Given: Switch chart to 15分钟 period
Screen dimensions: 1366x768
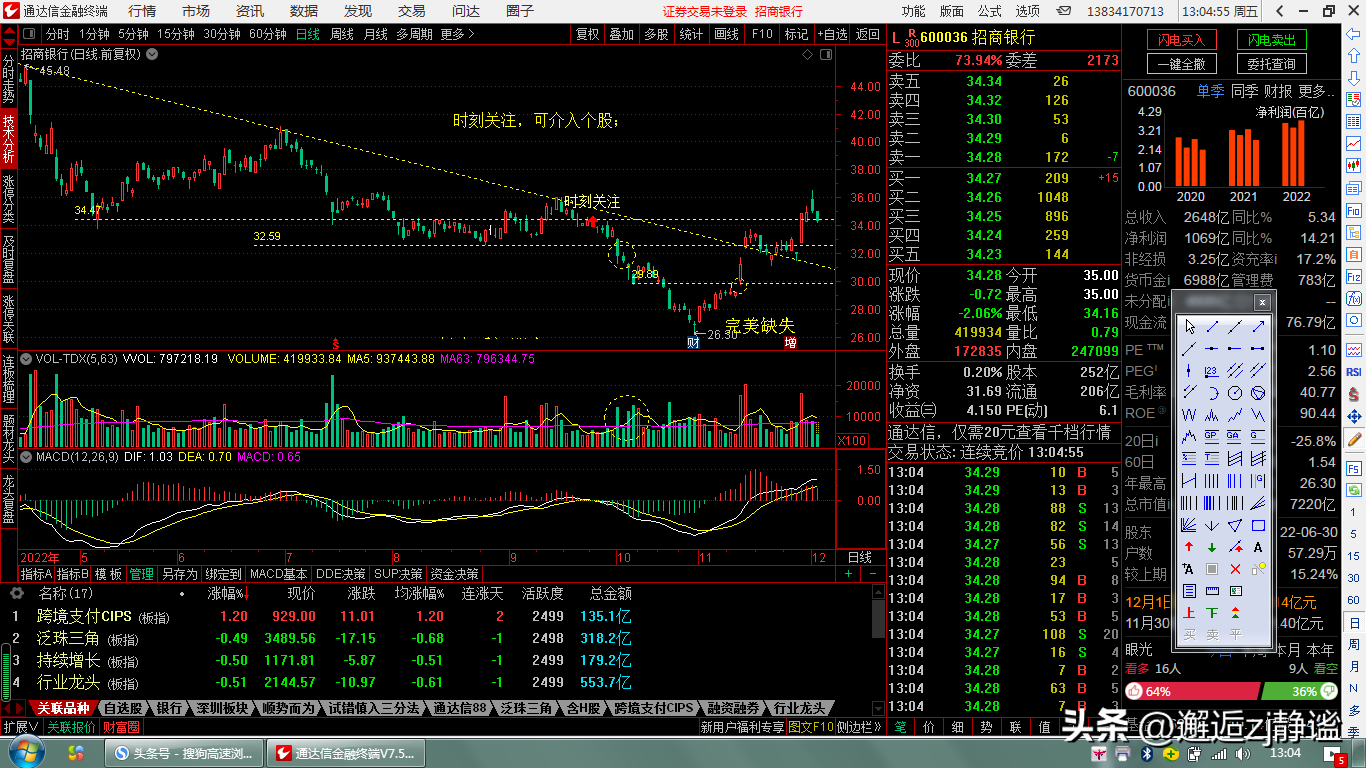Looking at the screenshot, I should [x=176, y=34].
